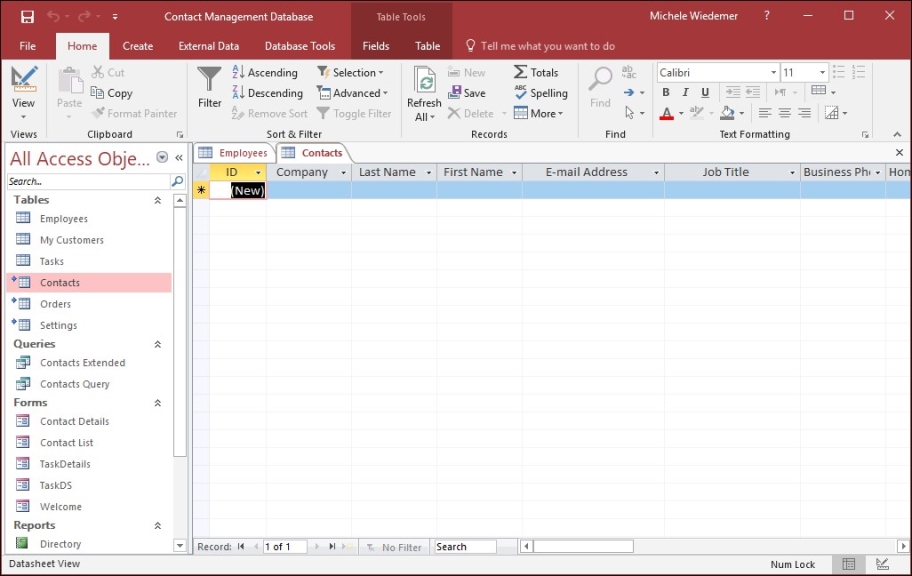
Task: Sort records Descending
Action: (268, 93)
